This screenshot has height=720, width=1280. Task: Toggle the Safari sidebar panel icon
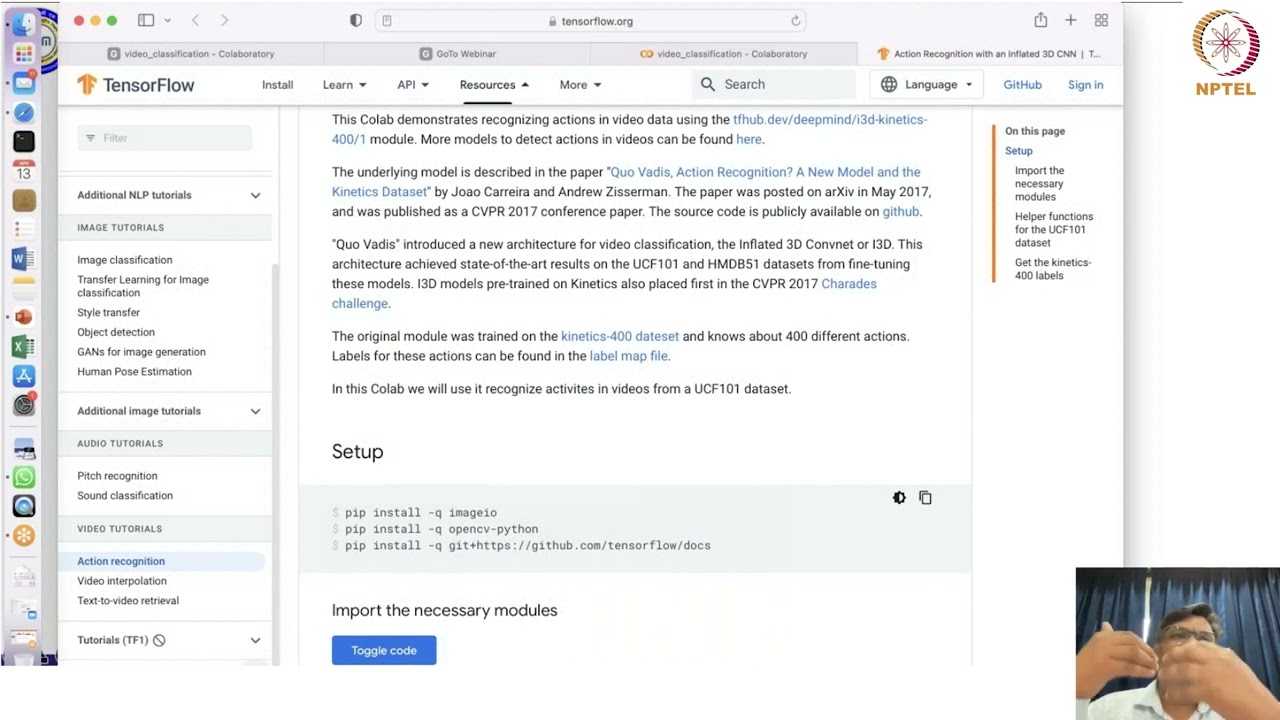(146, 20)
